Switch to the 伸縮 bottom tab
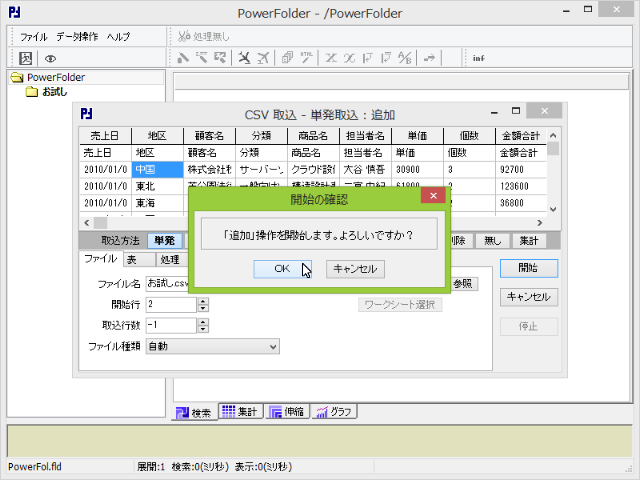Viewport: 640px width, 480px height. click(x=287, y=411)
